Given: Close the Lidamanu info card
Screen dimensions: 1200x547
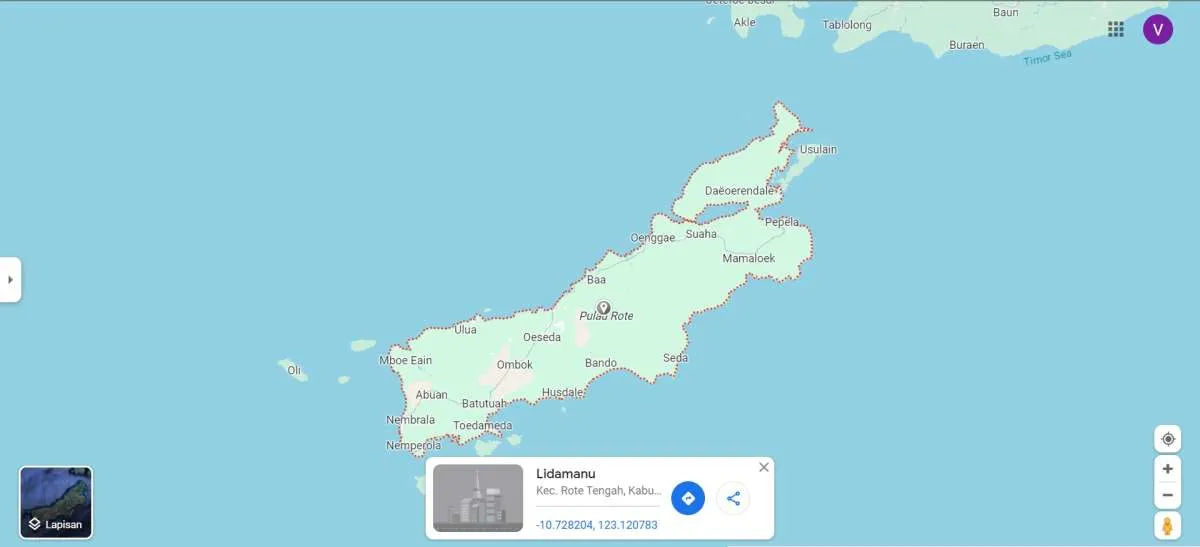Looking at the screenshot, I should click(x=764, y=467).
